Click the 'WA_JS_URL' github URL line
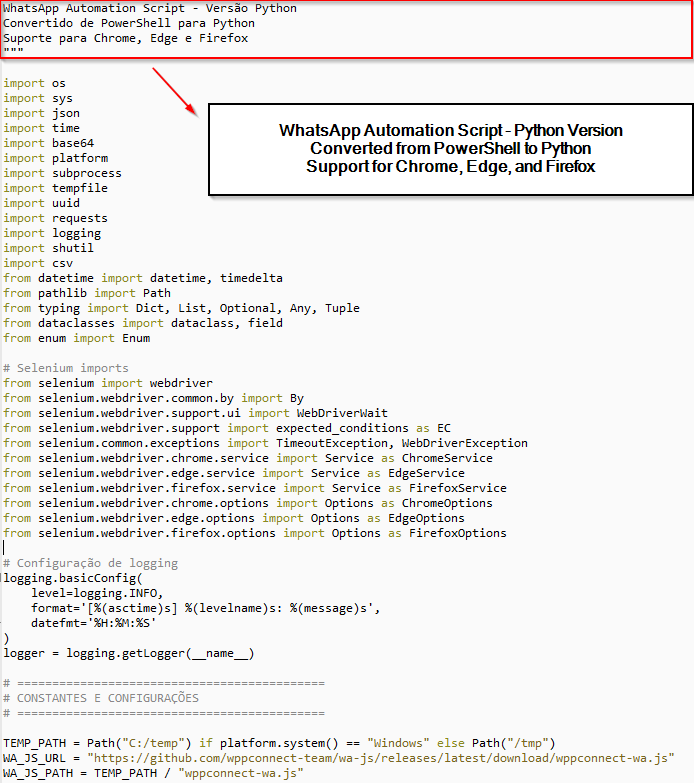 [339, 758]
